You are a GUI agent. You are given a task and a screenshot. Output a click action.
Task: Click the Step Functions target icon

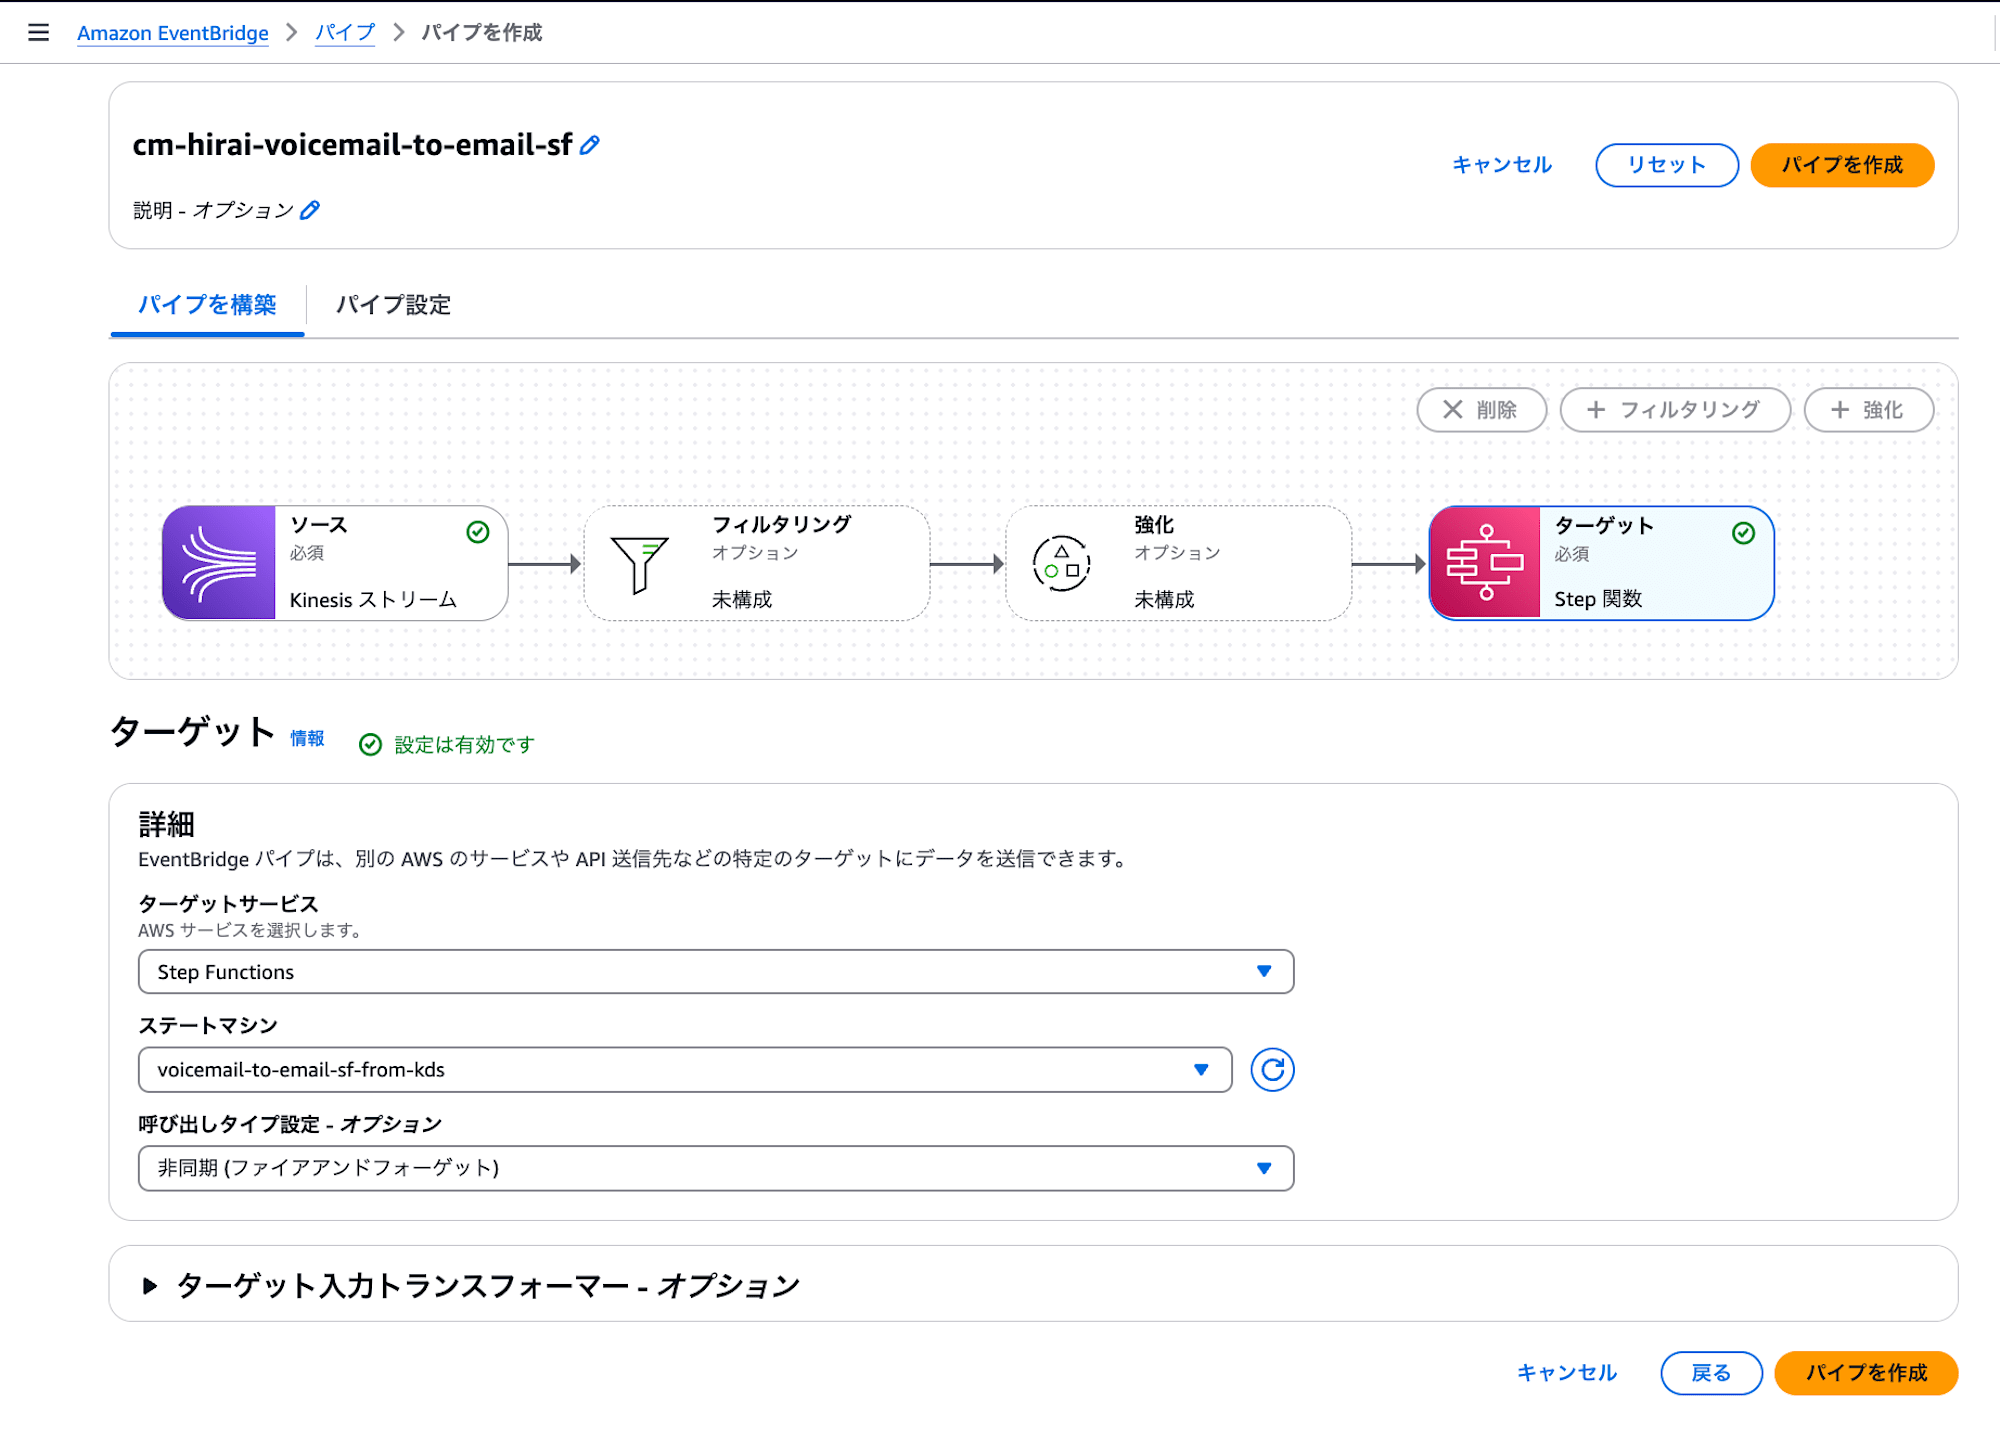tap(1485, 563)
